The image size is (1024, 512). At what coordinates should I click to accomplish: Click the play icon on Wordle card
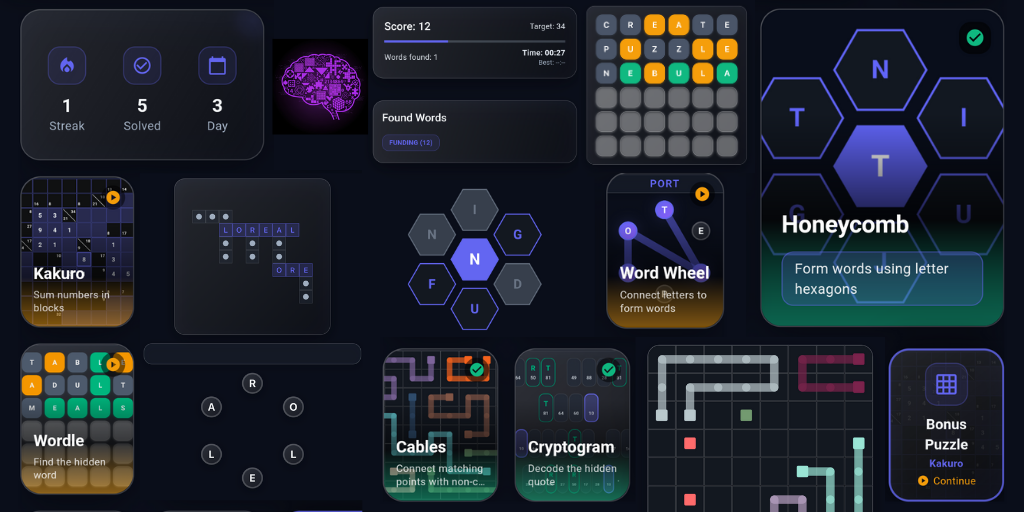click(114, 364)
